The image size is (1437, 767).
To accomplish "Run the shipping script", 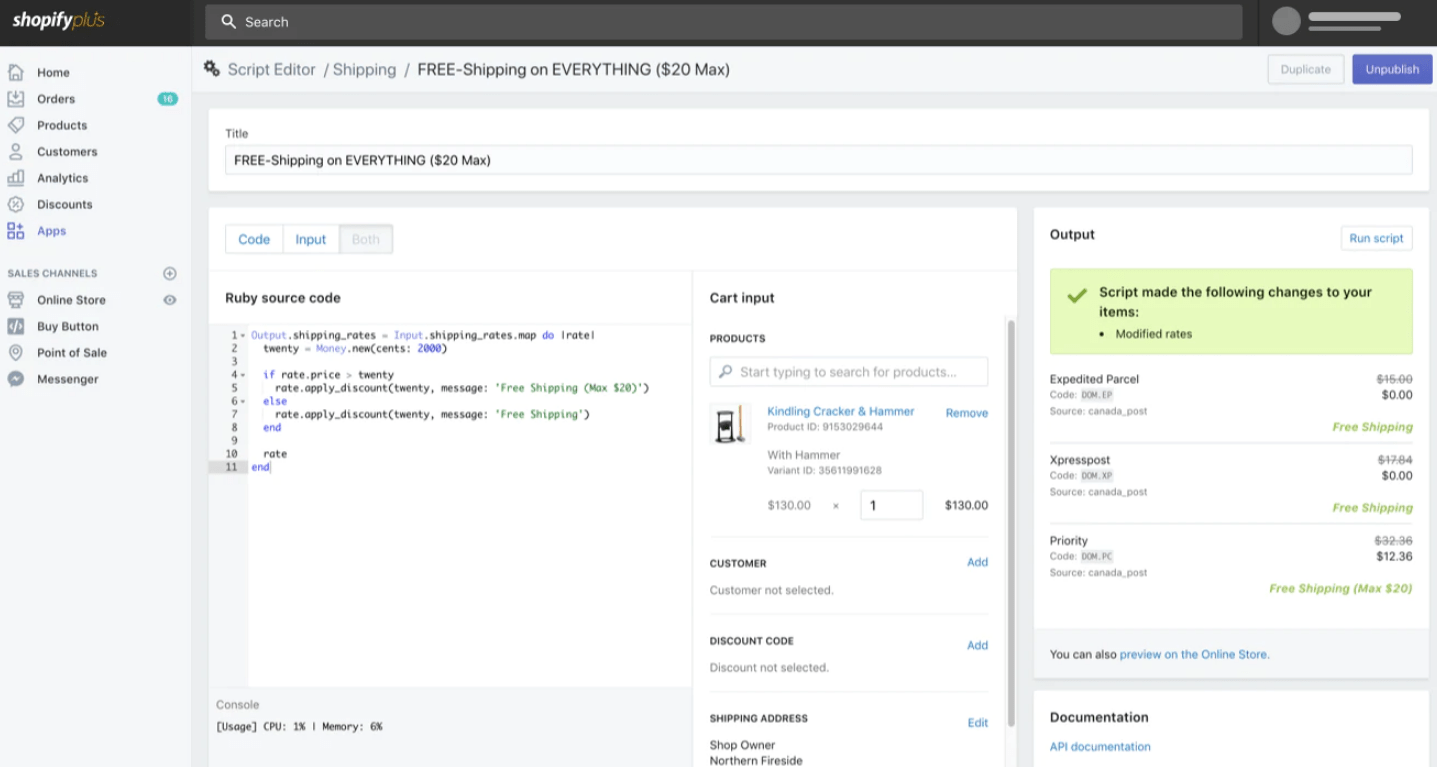I will pyautogui.click(x=1376, y=238).
